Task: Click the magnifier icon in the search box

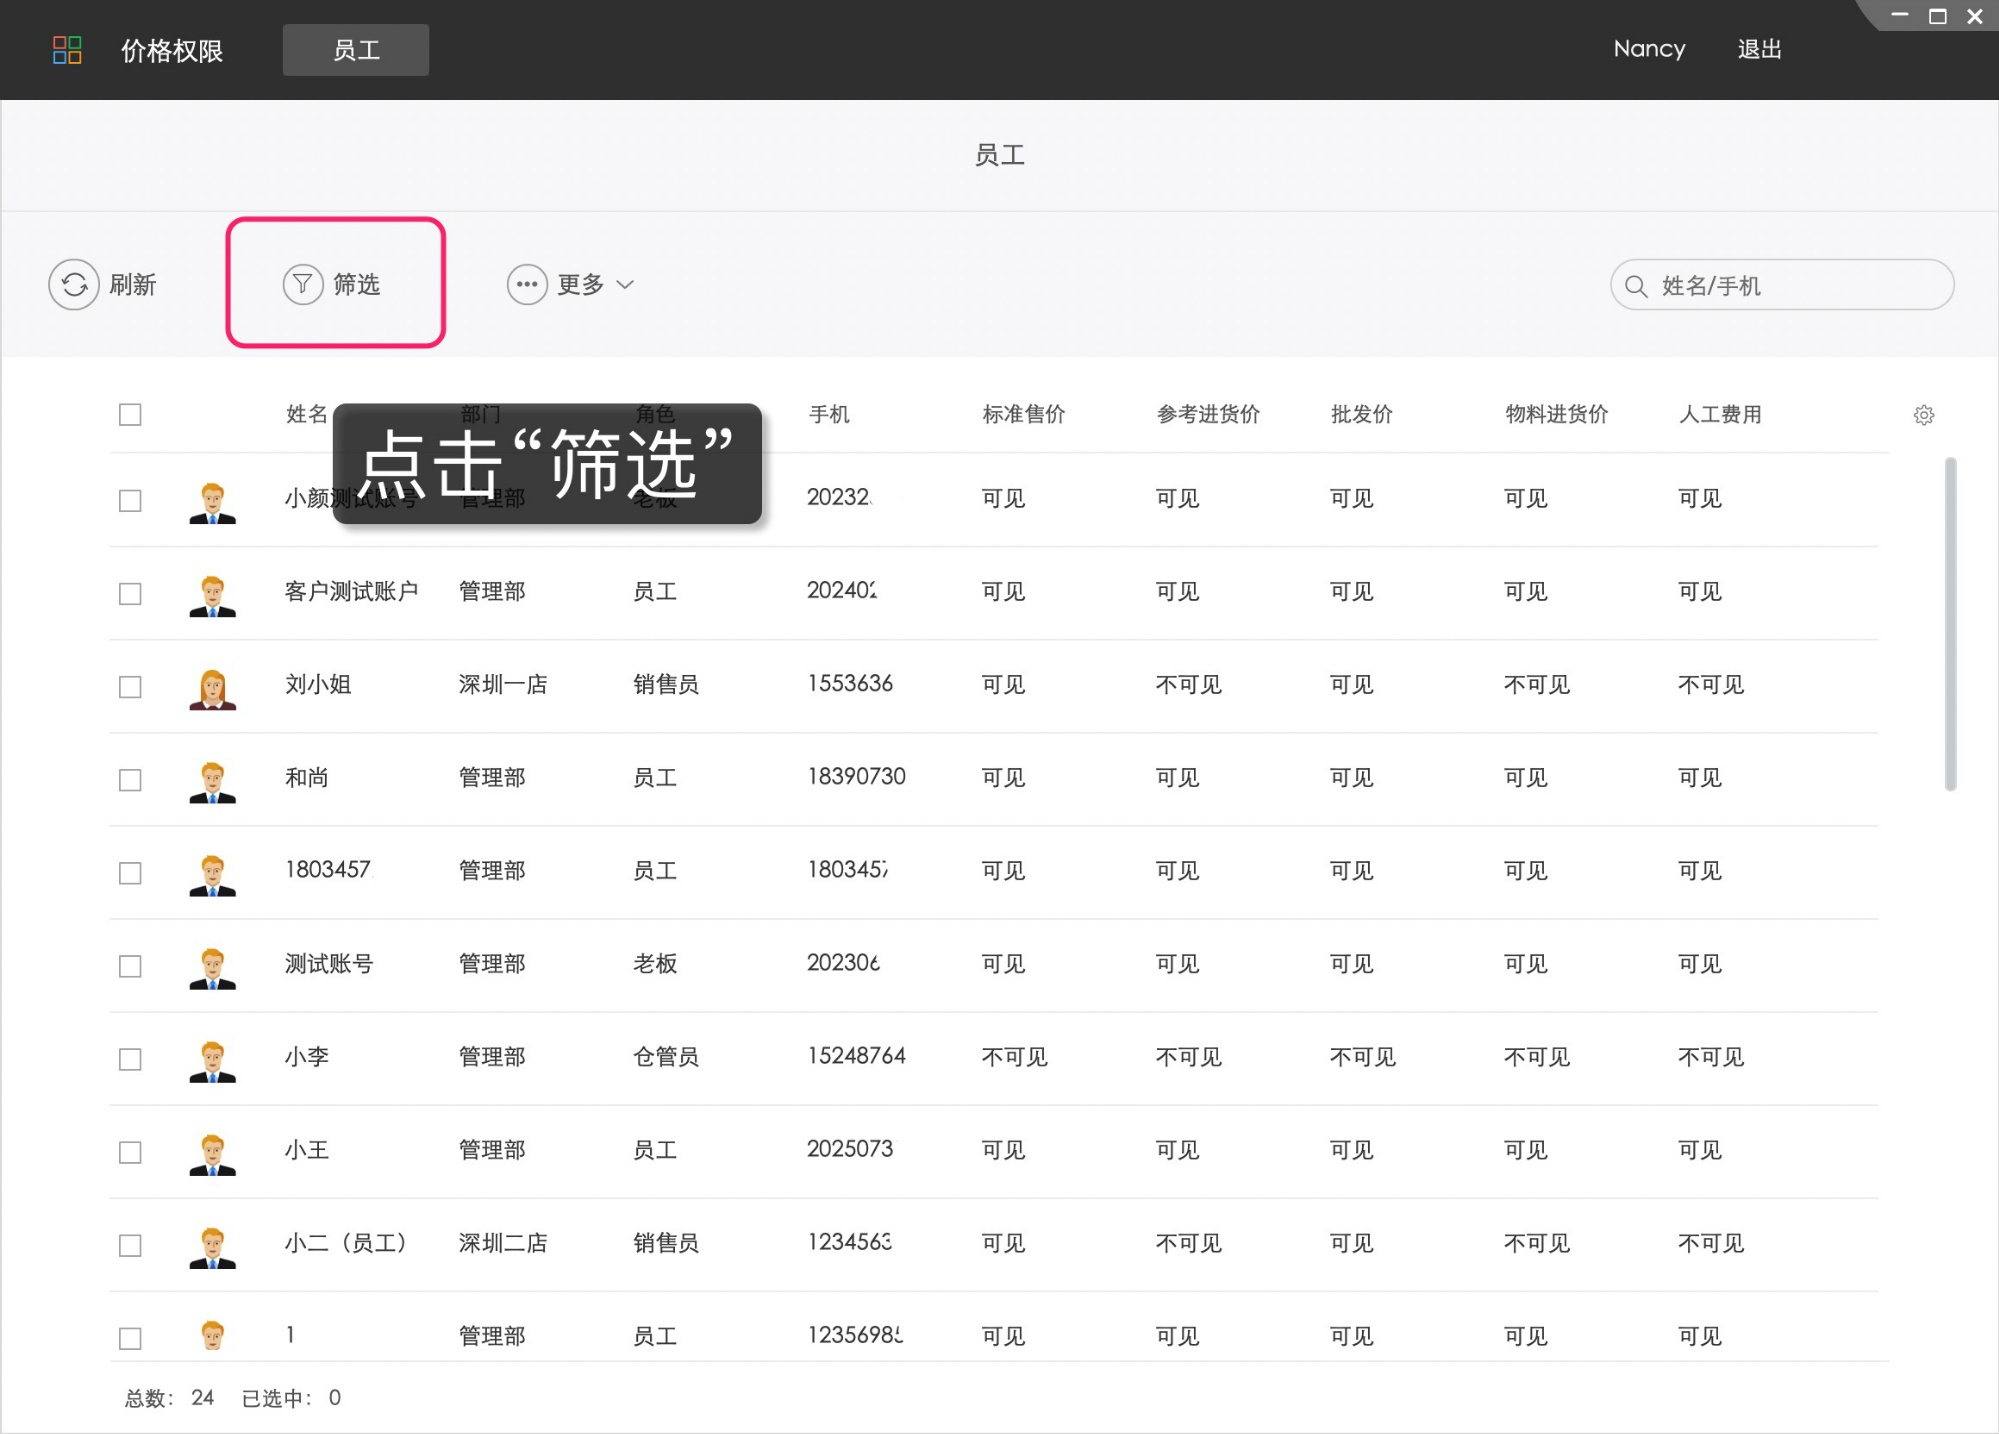Action: point(1636,285)
